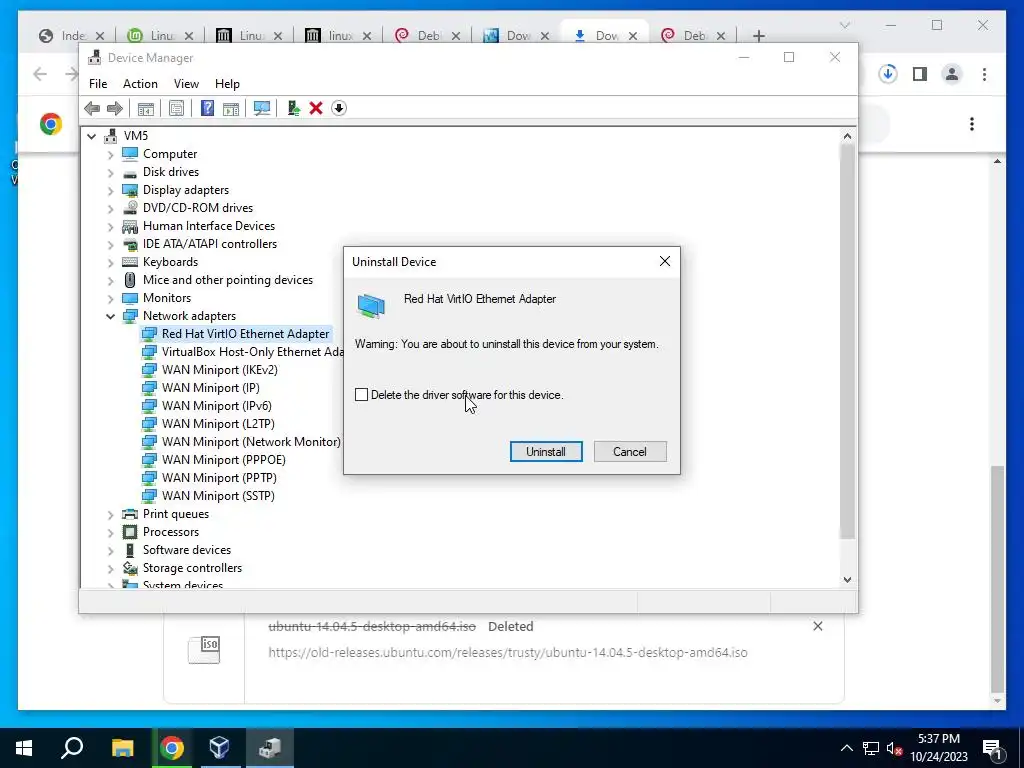Screen dimensions: 1024x768
Task: Open the Action menu
Action: click(x=140, y=84)
